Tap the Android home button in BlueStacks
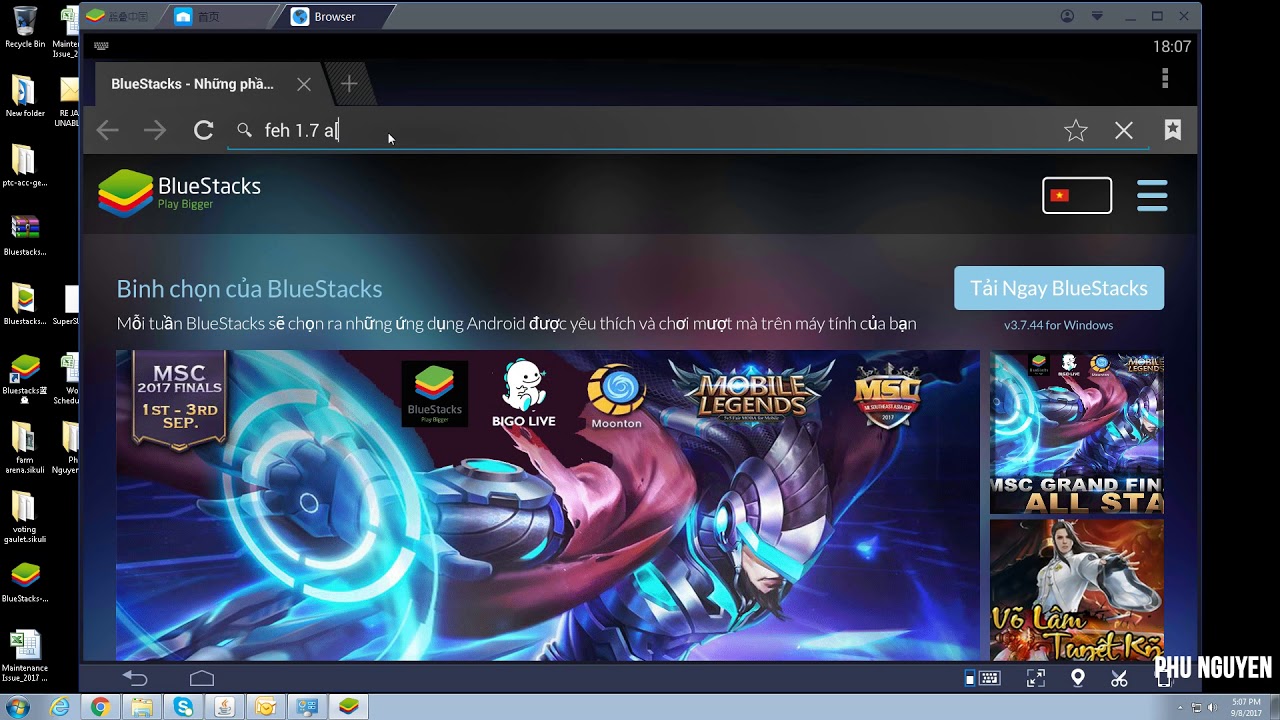This screenshot has width=1280, height=720. (x=202, y=678)
